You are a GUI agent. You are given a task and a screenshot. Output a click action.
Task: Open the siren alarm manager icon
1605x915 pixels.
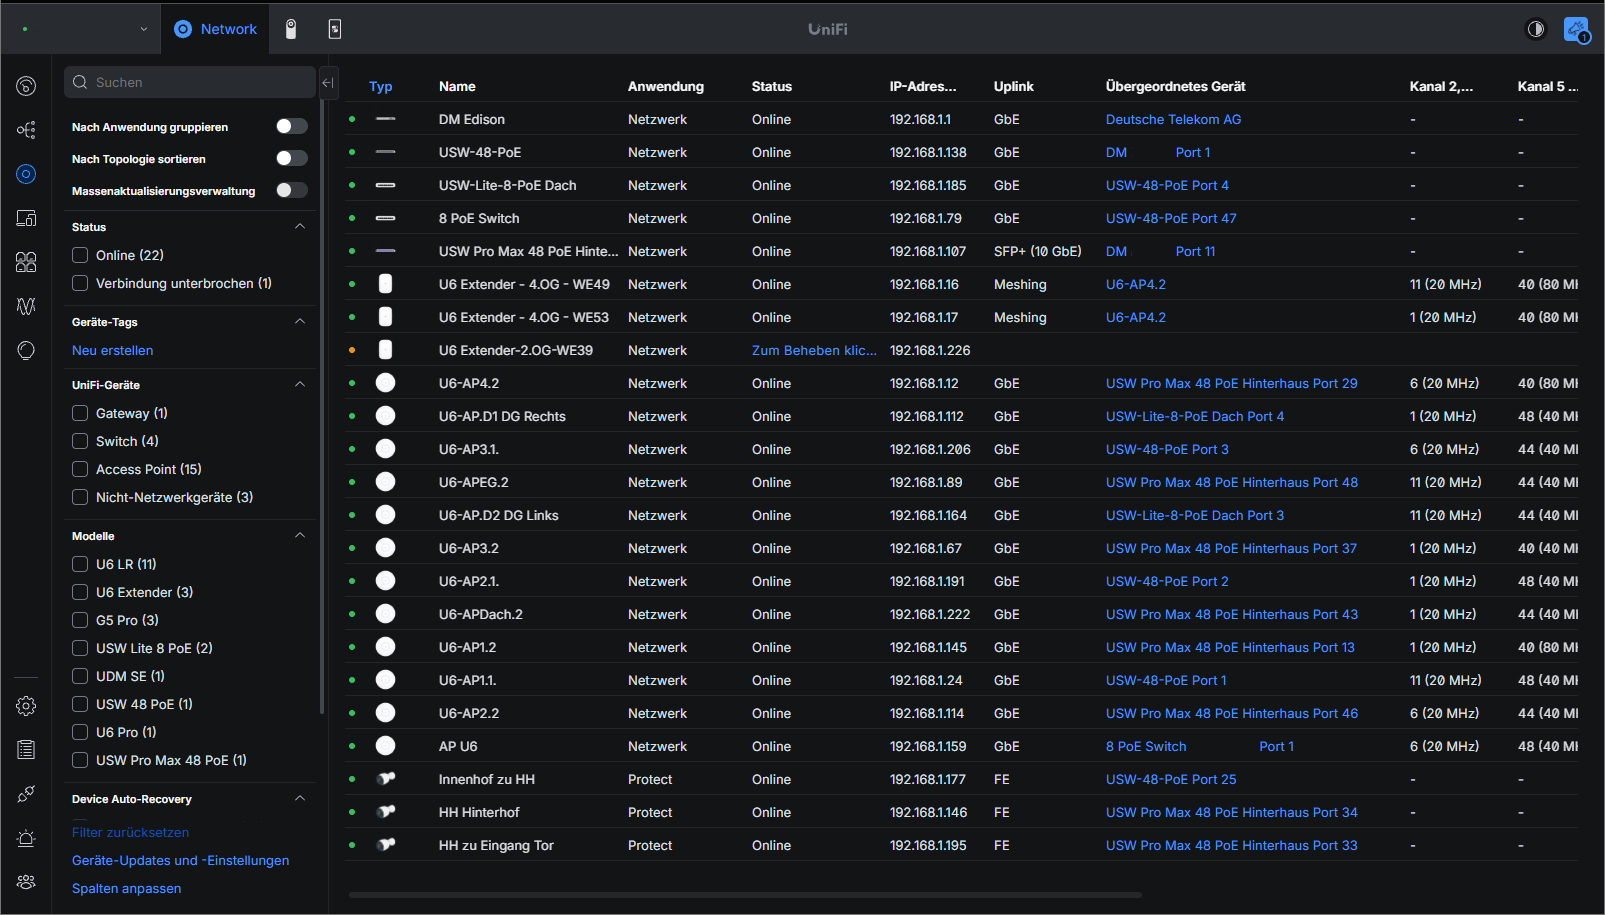tap(26, 838)
